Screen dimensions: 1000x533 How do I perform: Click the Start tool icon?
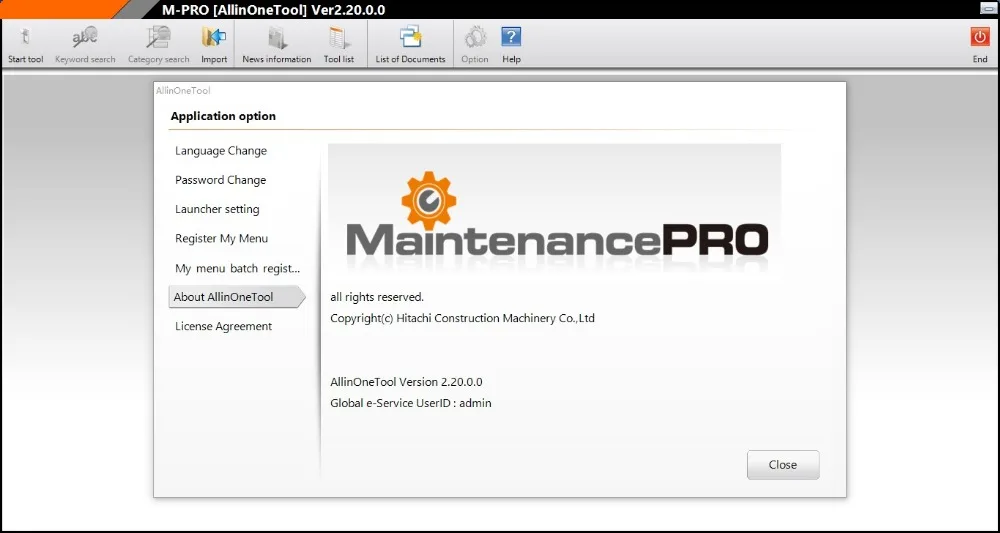click(x=26, y=38)
